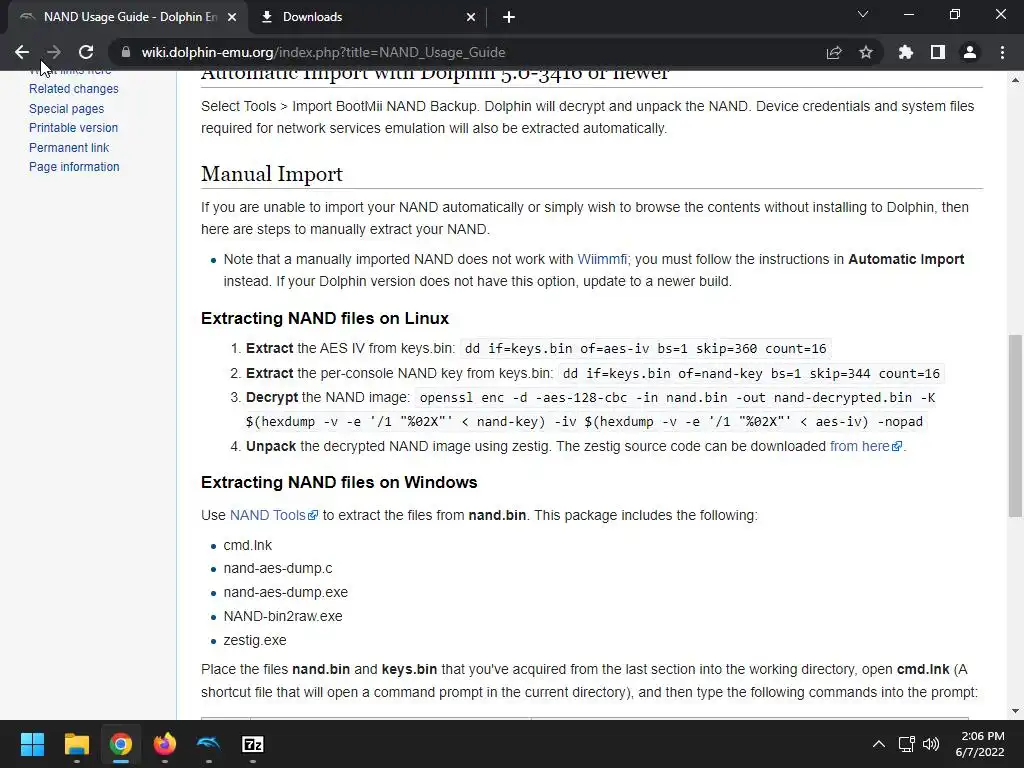The width and height of the screenshot is (1024, 768).
Task: Close the Downloads tab
Action: pyautogui.click(x=471, y=17)
